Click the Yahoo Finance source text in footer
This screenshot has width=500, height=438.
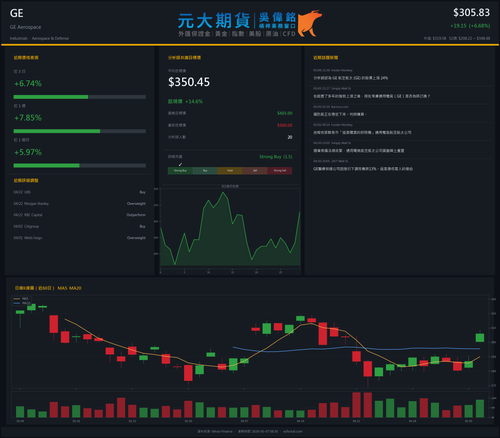pos(215,431)
